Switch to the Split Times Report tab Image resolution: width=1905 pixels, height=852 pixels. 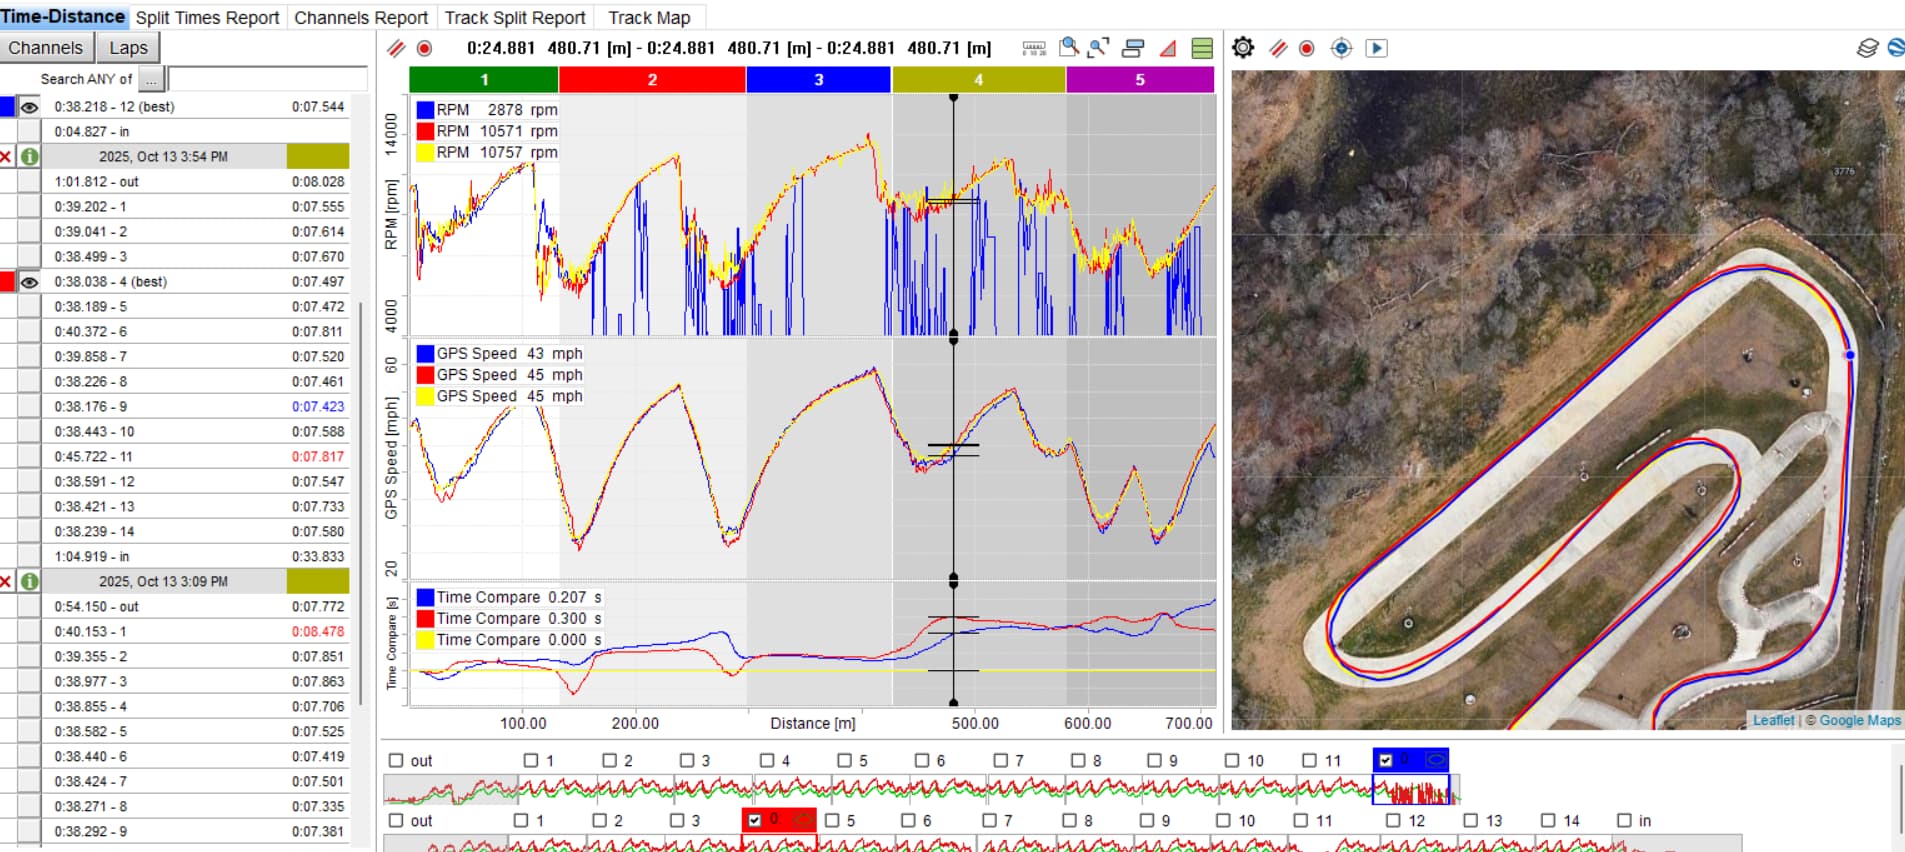point(207,18)
